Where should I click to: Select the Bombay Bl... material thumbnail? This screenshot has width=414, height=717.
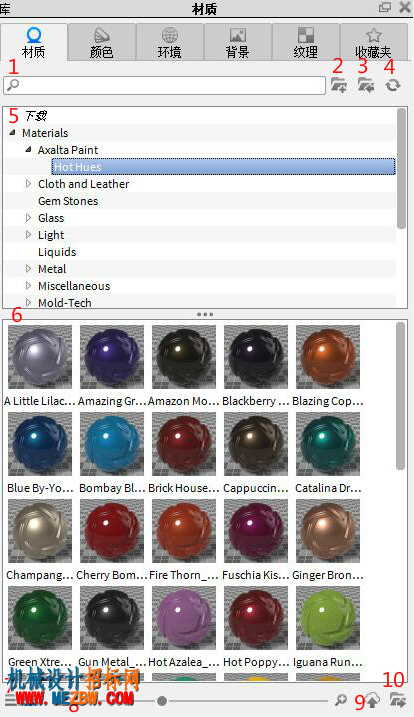click(112, 444)
